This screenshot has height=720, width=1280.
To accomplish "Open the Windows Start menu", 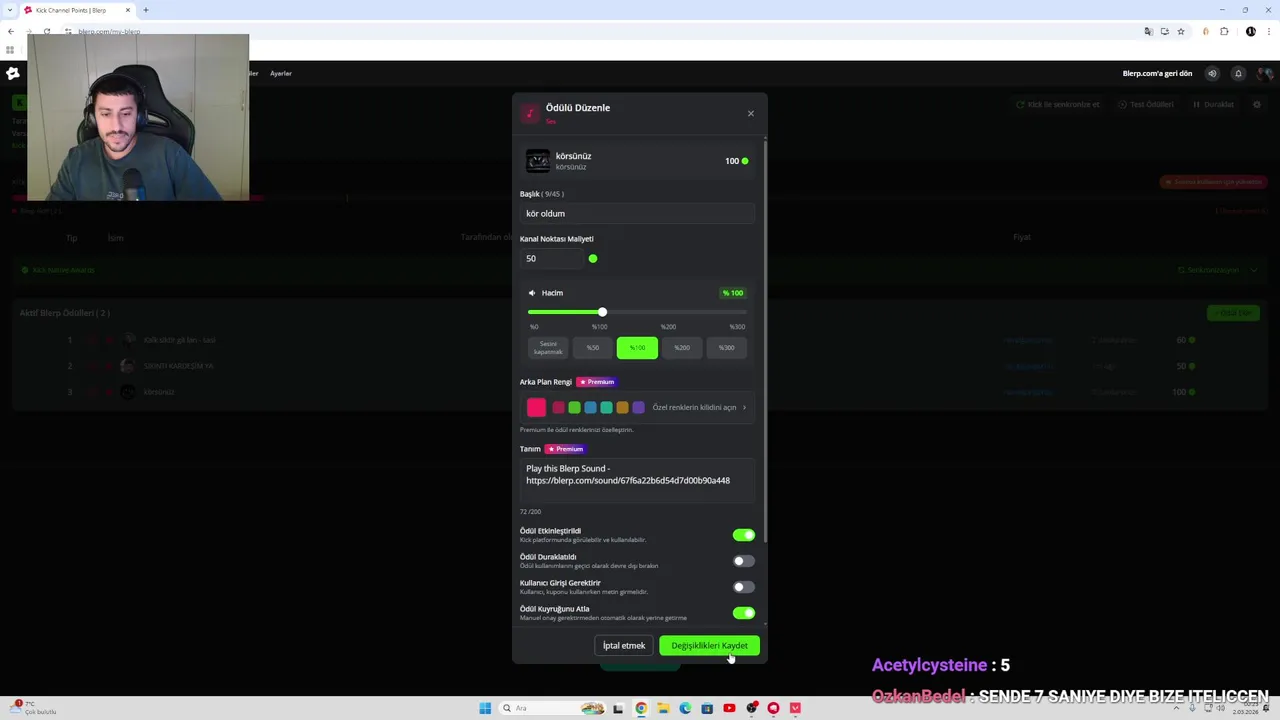I will coord(485,708).
